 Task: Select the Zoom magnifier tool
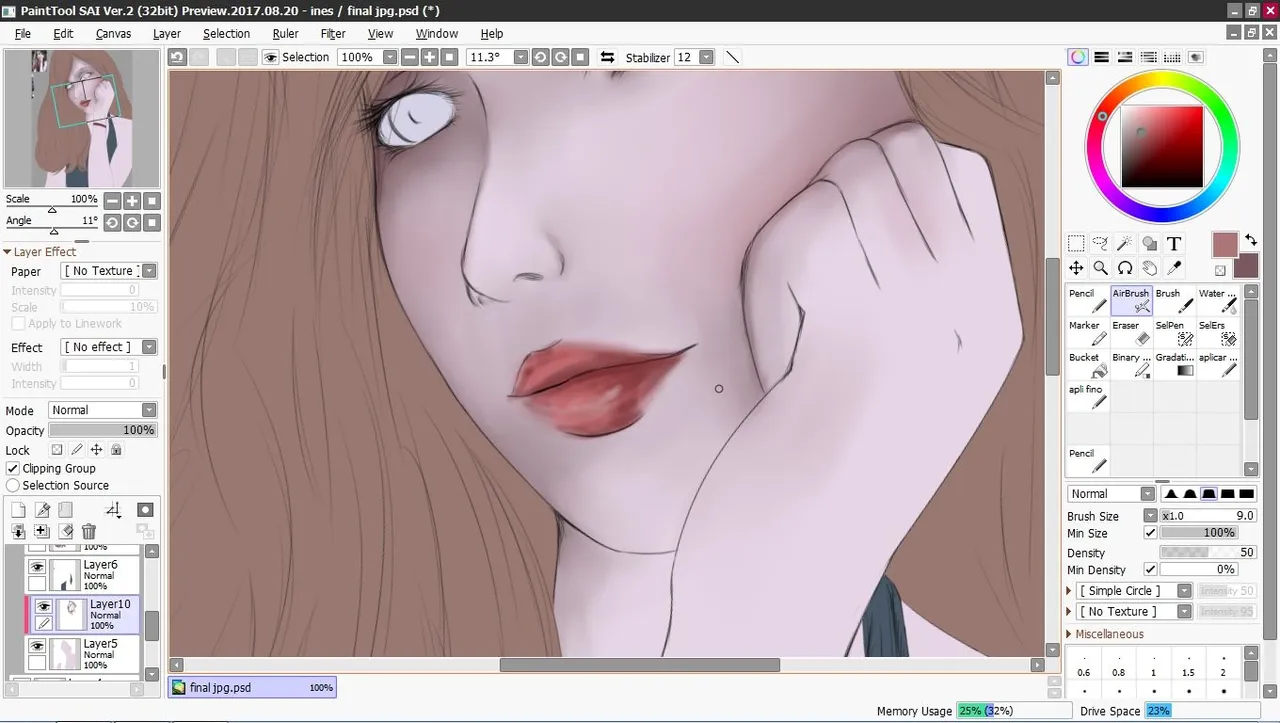tap(1100, 268)
